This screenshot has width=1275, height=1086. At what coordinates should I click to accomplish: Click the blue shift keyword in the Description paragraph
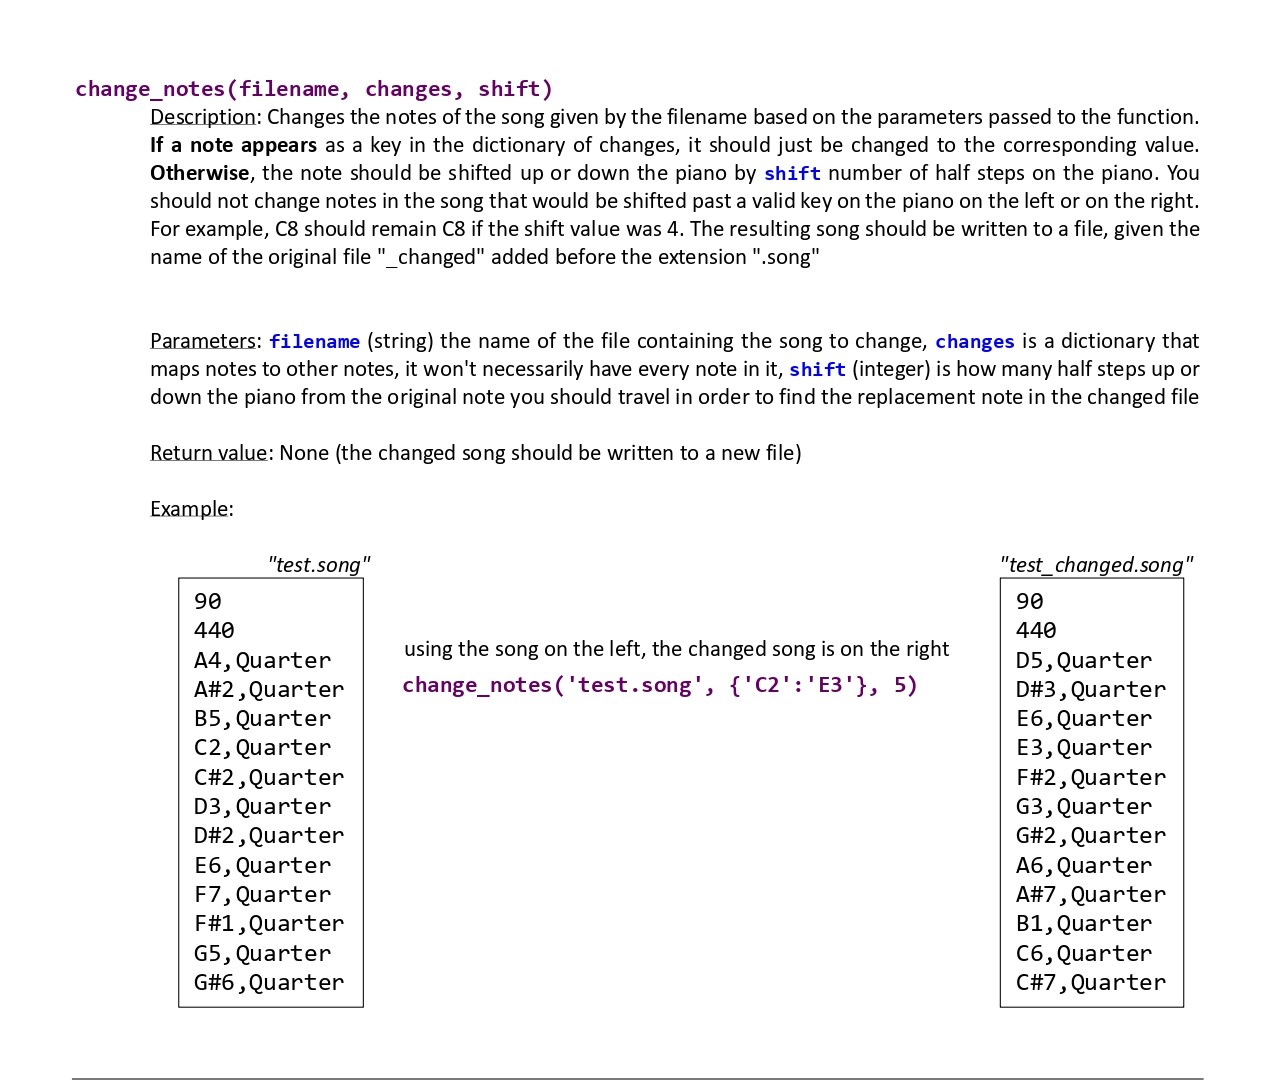coord(792,174)
